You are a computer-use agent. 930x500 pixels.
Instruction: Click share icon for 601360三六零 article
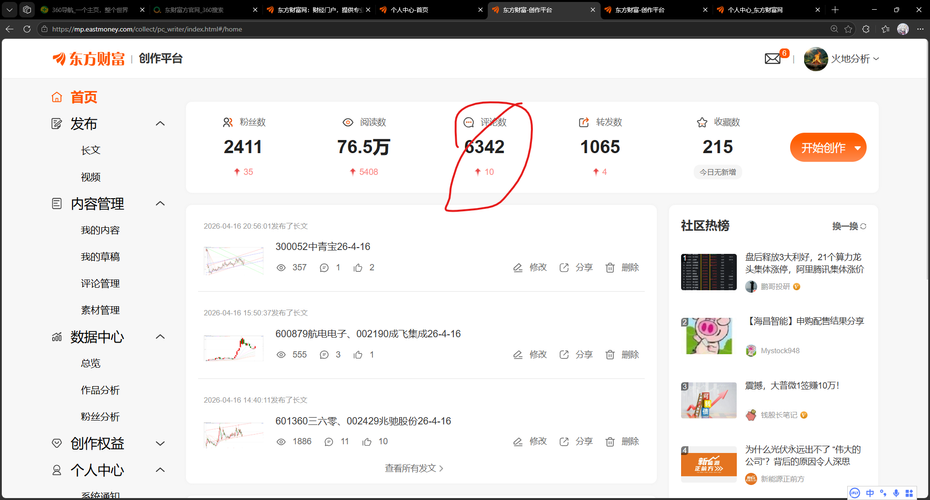click(564, 441)
